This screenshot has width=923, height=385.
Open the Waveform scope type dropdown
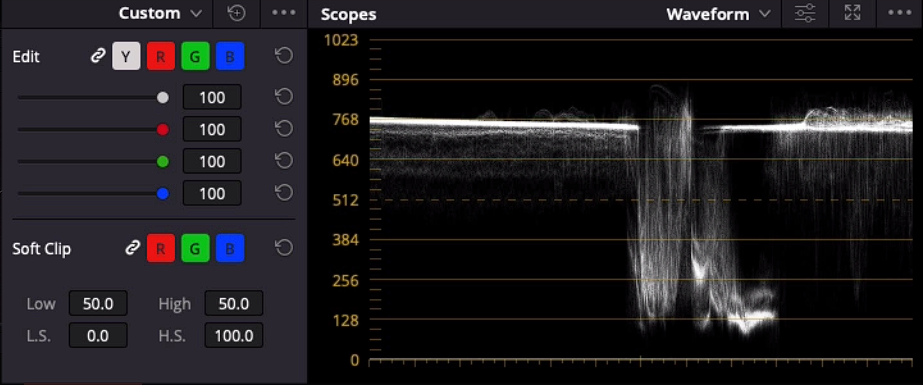pyautogui.click(x=718, y=14)
